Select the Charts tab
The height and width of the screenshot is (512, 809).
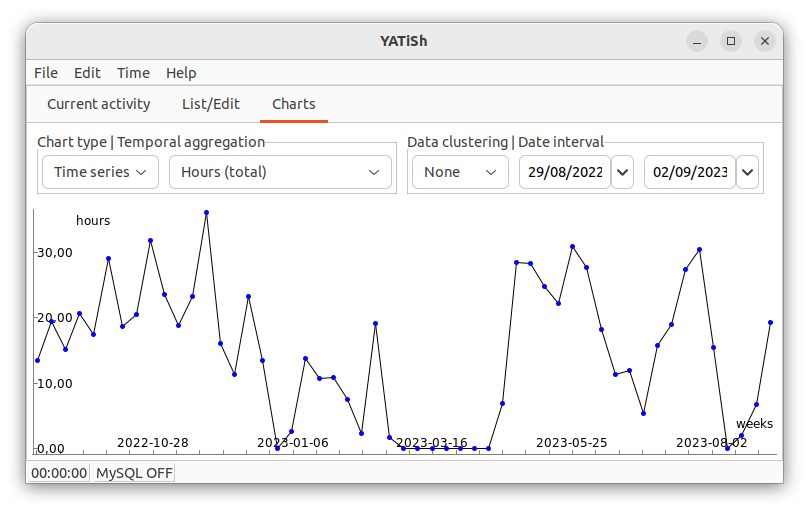tap(294, 104)
